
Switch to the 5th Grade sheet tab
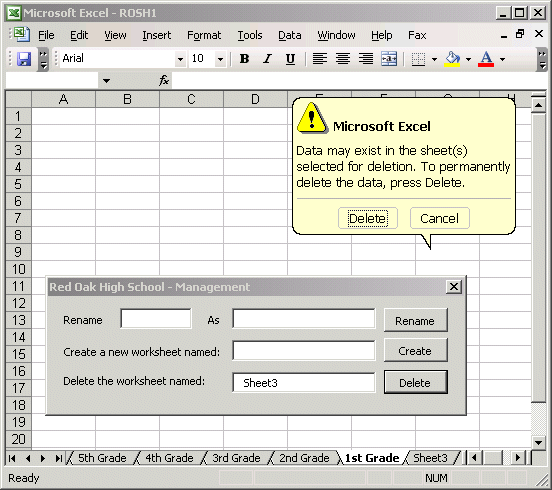pos(102,458)
